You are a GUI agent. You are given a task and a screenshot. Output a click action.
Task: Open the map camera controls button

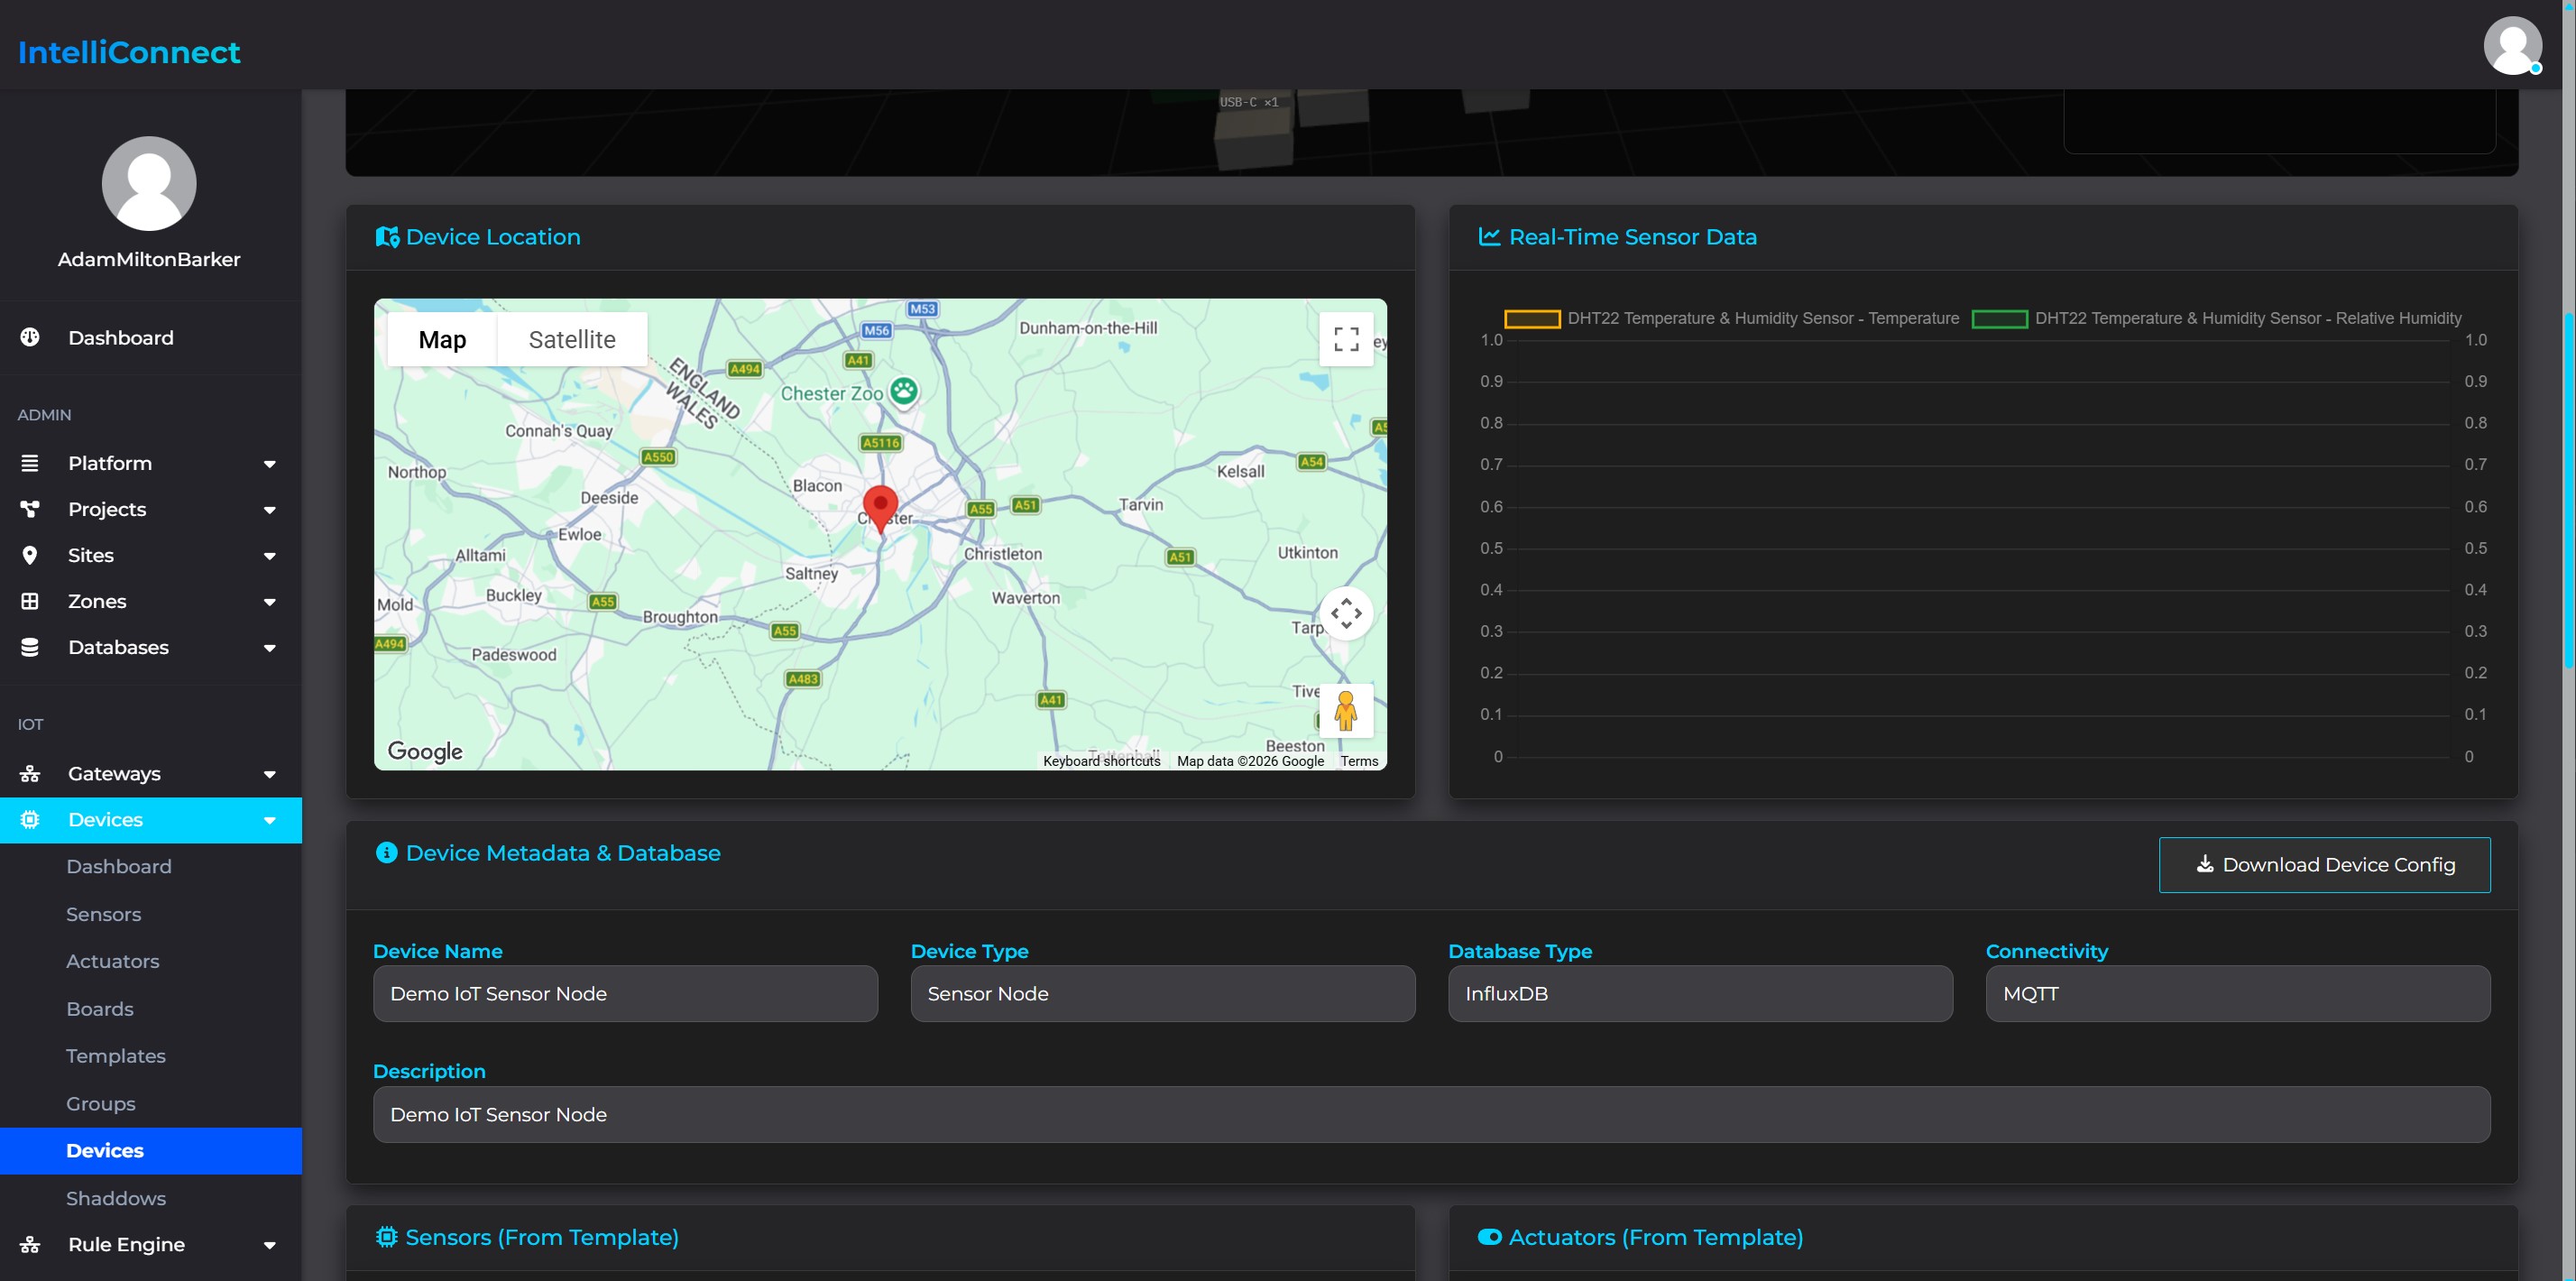coord(1346,613)
